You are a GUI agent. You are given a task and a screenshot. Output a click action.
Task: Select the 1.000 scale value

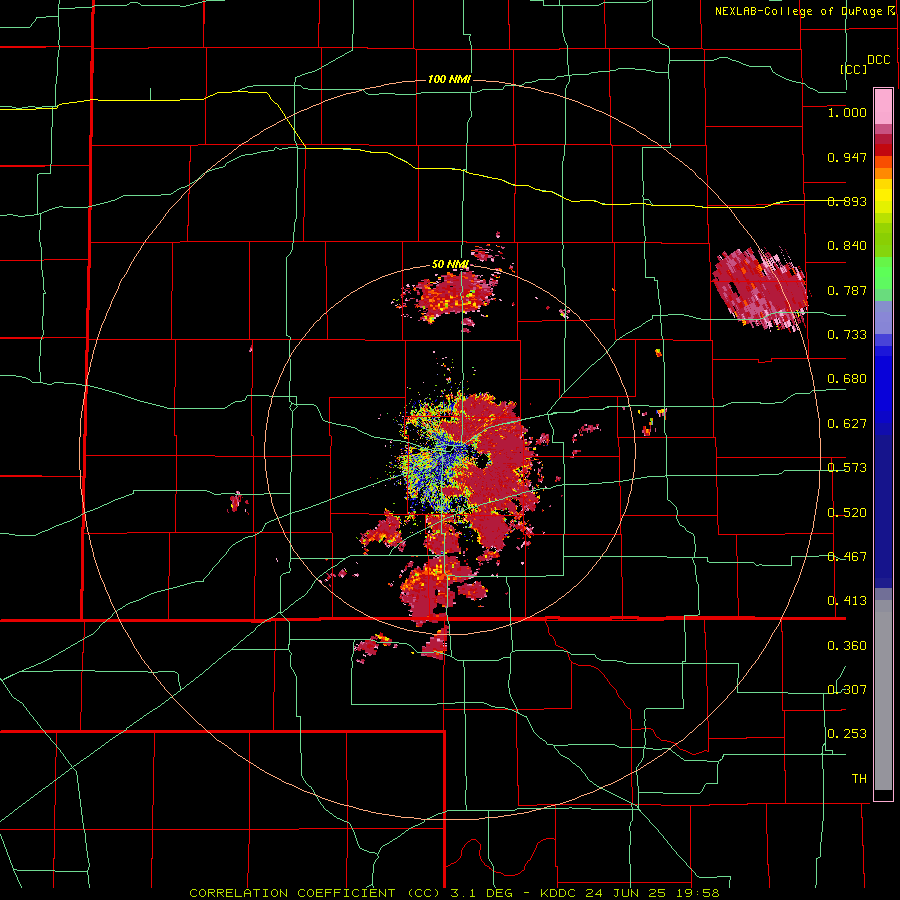pyautogui.click(x=847, y=112)
